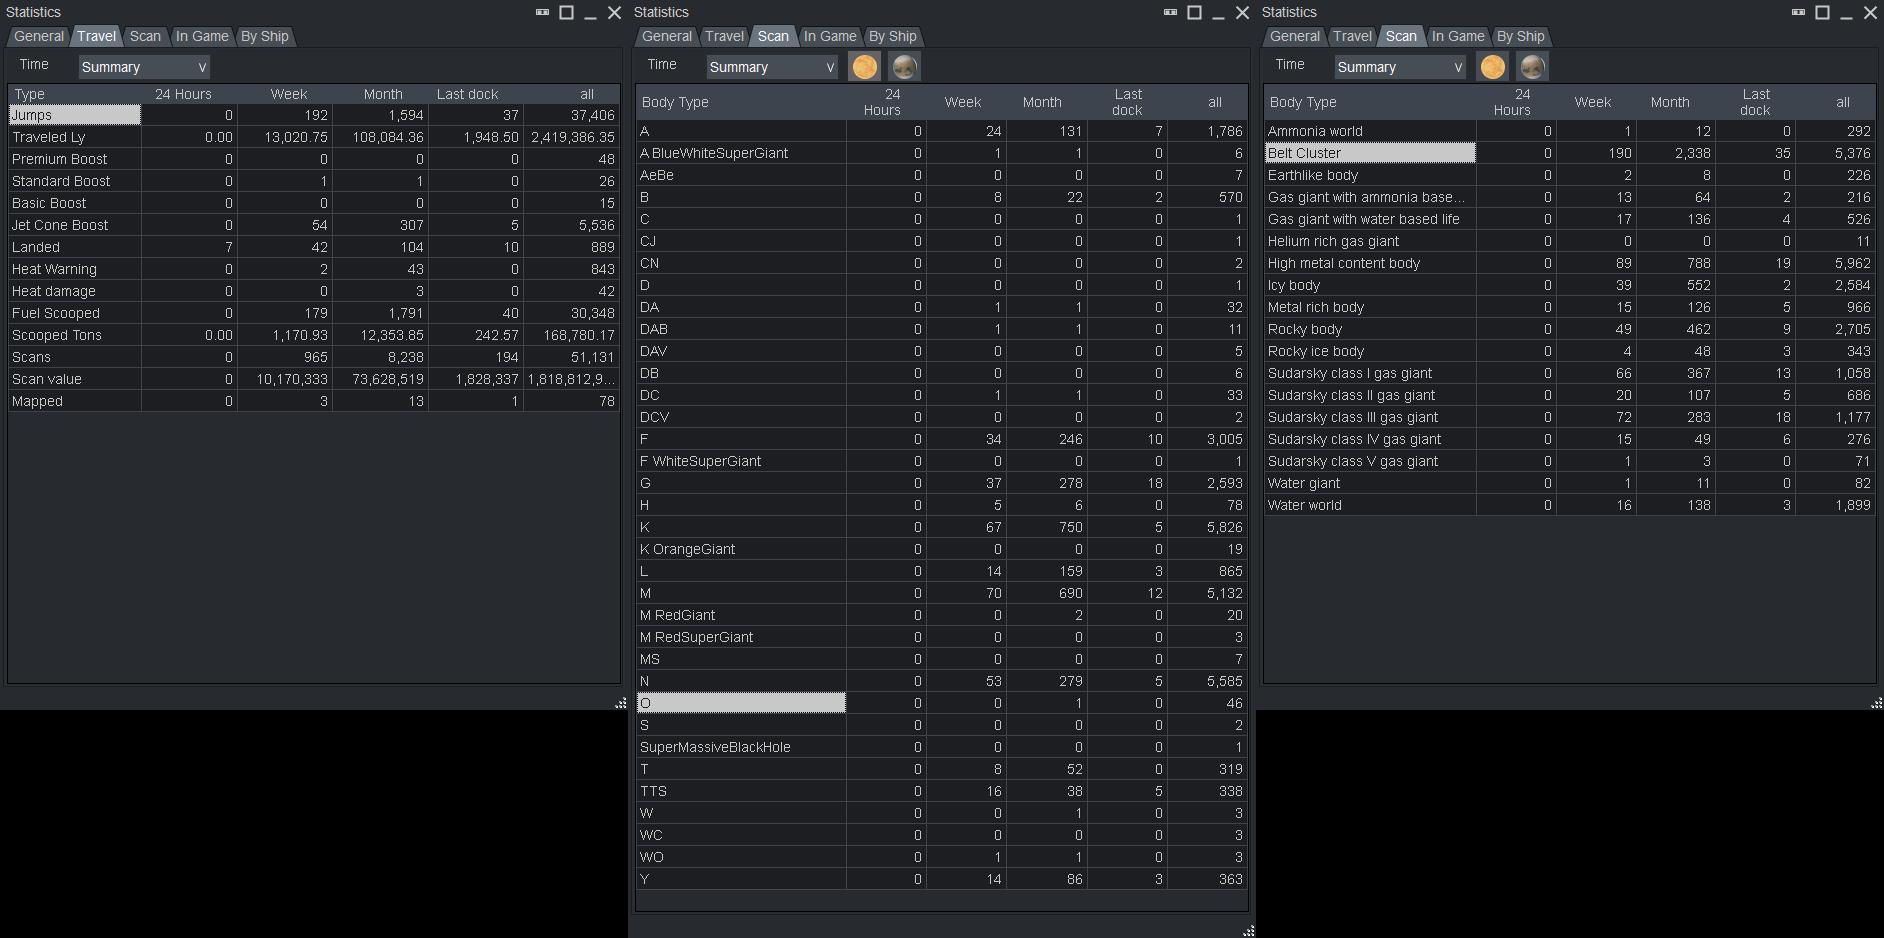Close the middle Statistics window
This screenshot has height=938, width=1884.
[1242, 12]
